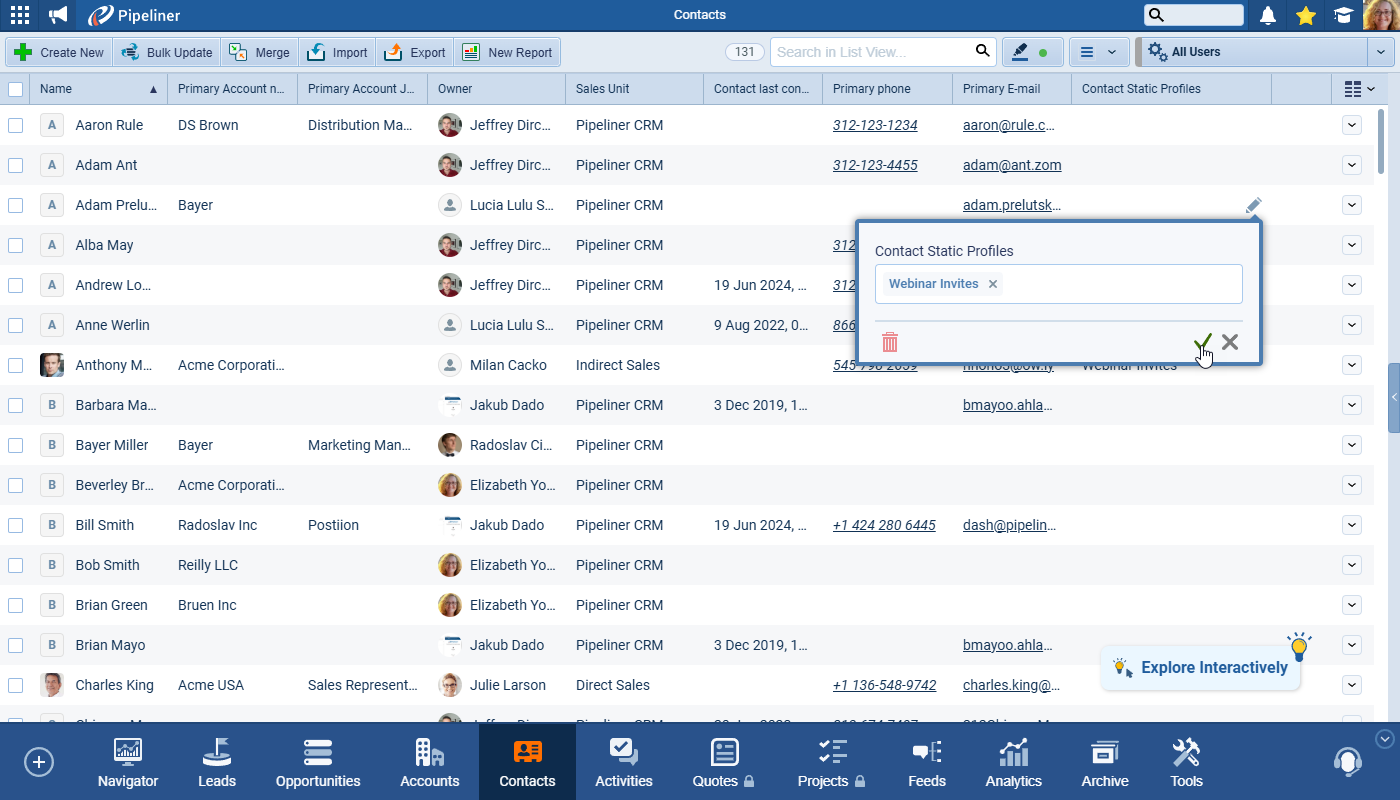Open the app grid launcher icon
This screenshot has height=800, width=1400.
pos(19,15)
